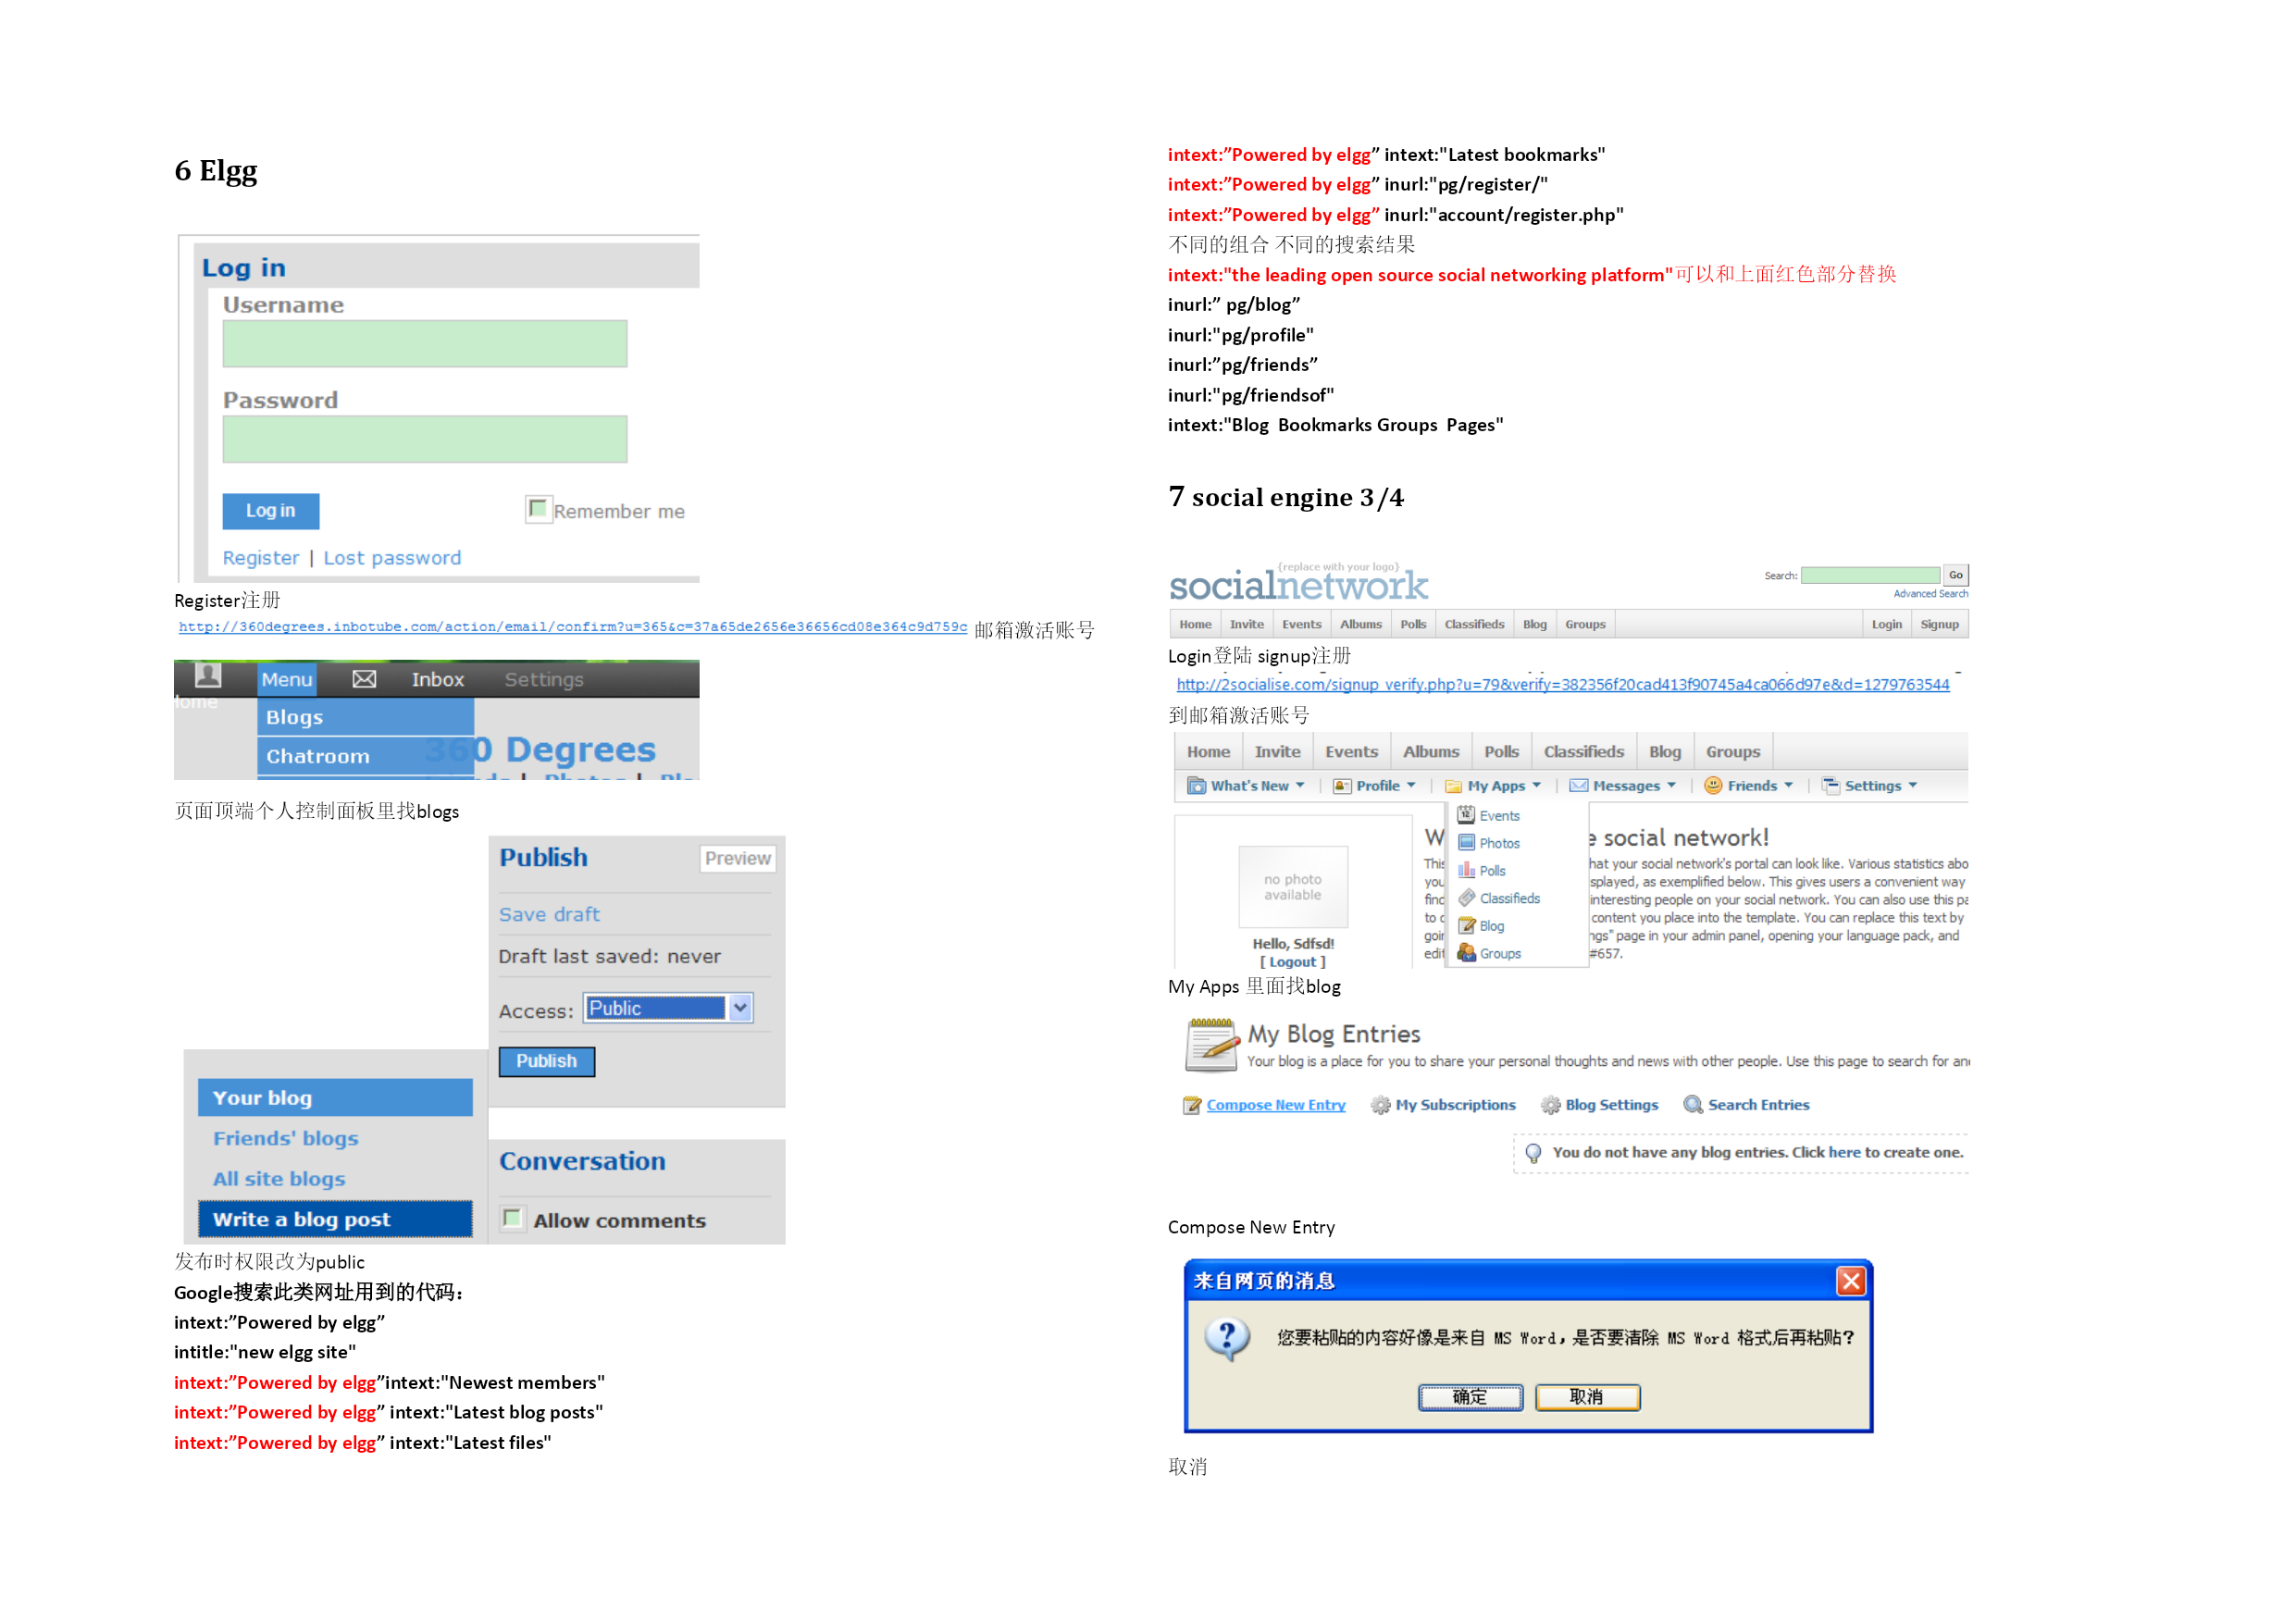Image resolution: width=2296 pixels, height=1623 pixels.
Task: Click the envelope Inbox icon
Action: click(x=365, y=679)
